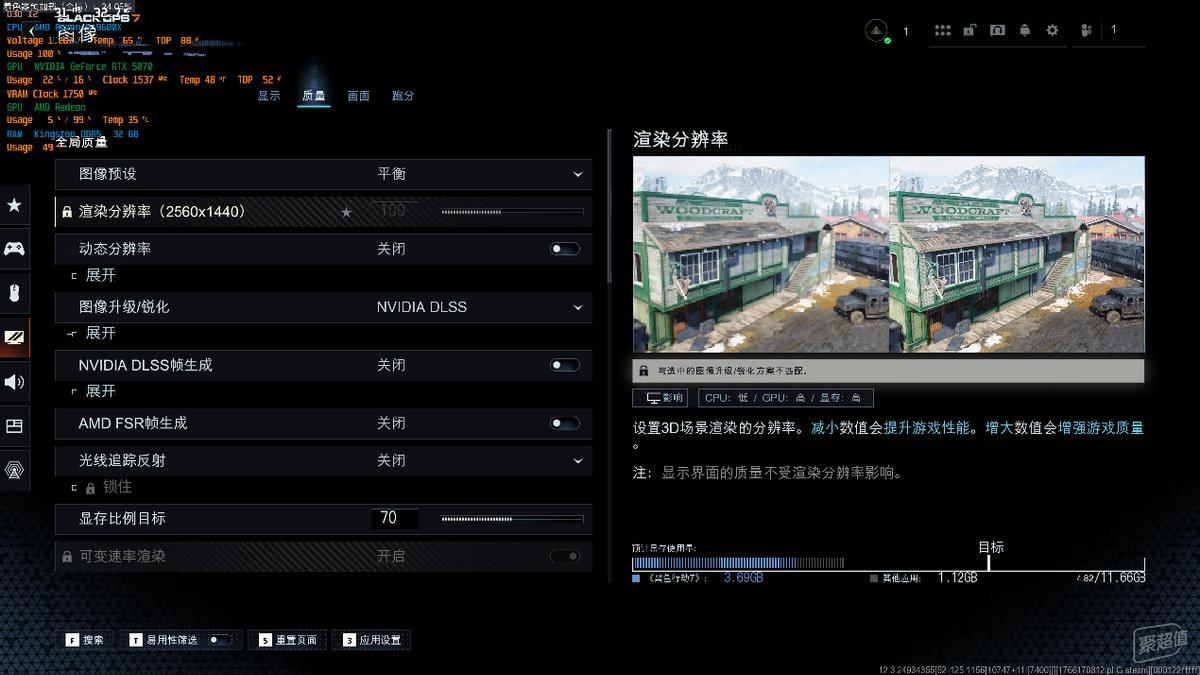Open audio settings via speaker sidebar icon
The width and height of the screenshot is (1200, 675).
(x=14, y=381)
